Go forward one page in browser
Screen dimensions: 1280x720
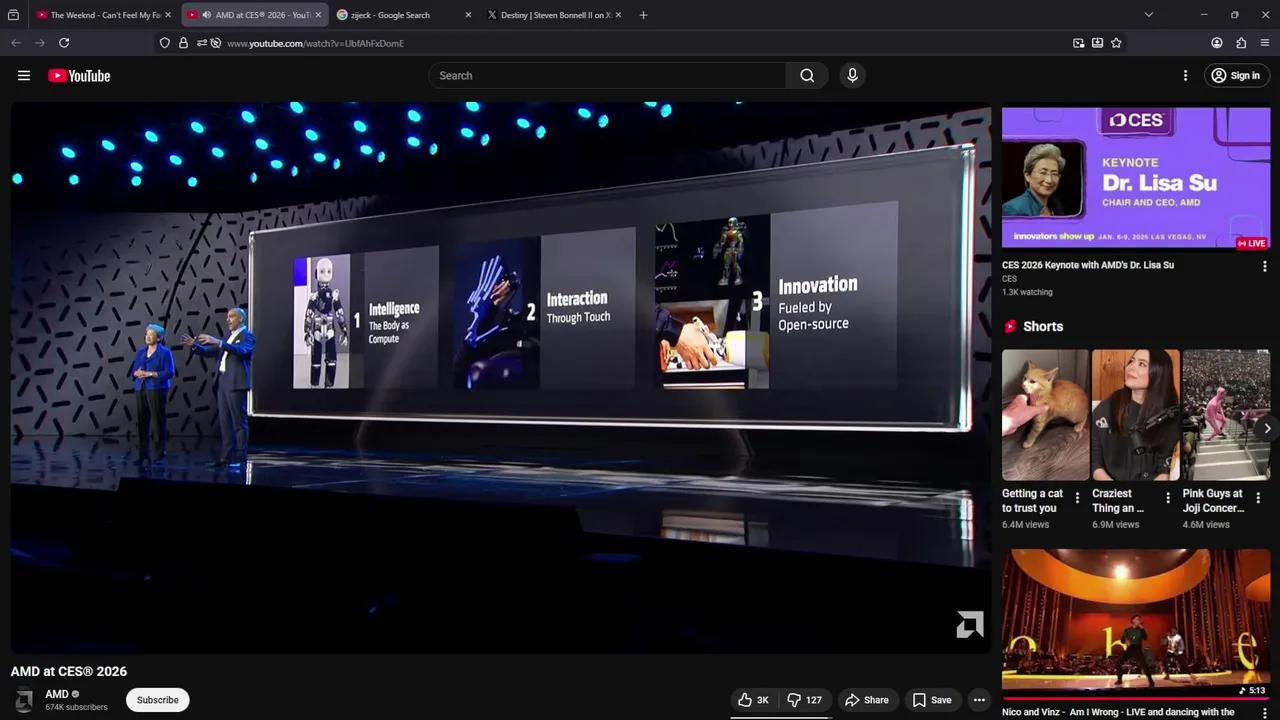point(40,43)
